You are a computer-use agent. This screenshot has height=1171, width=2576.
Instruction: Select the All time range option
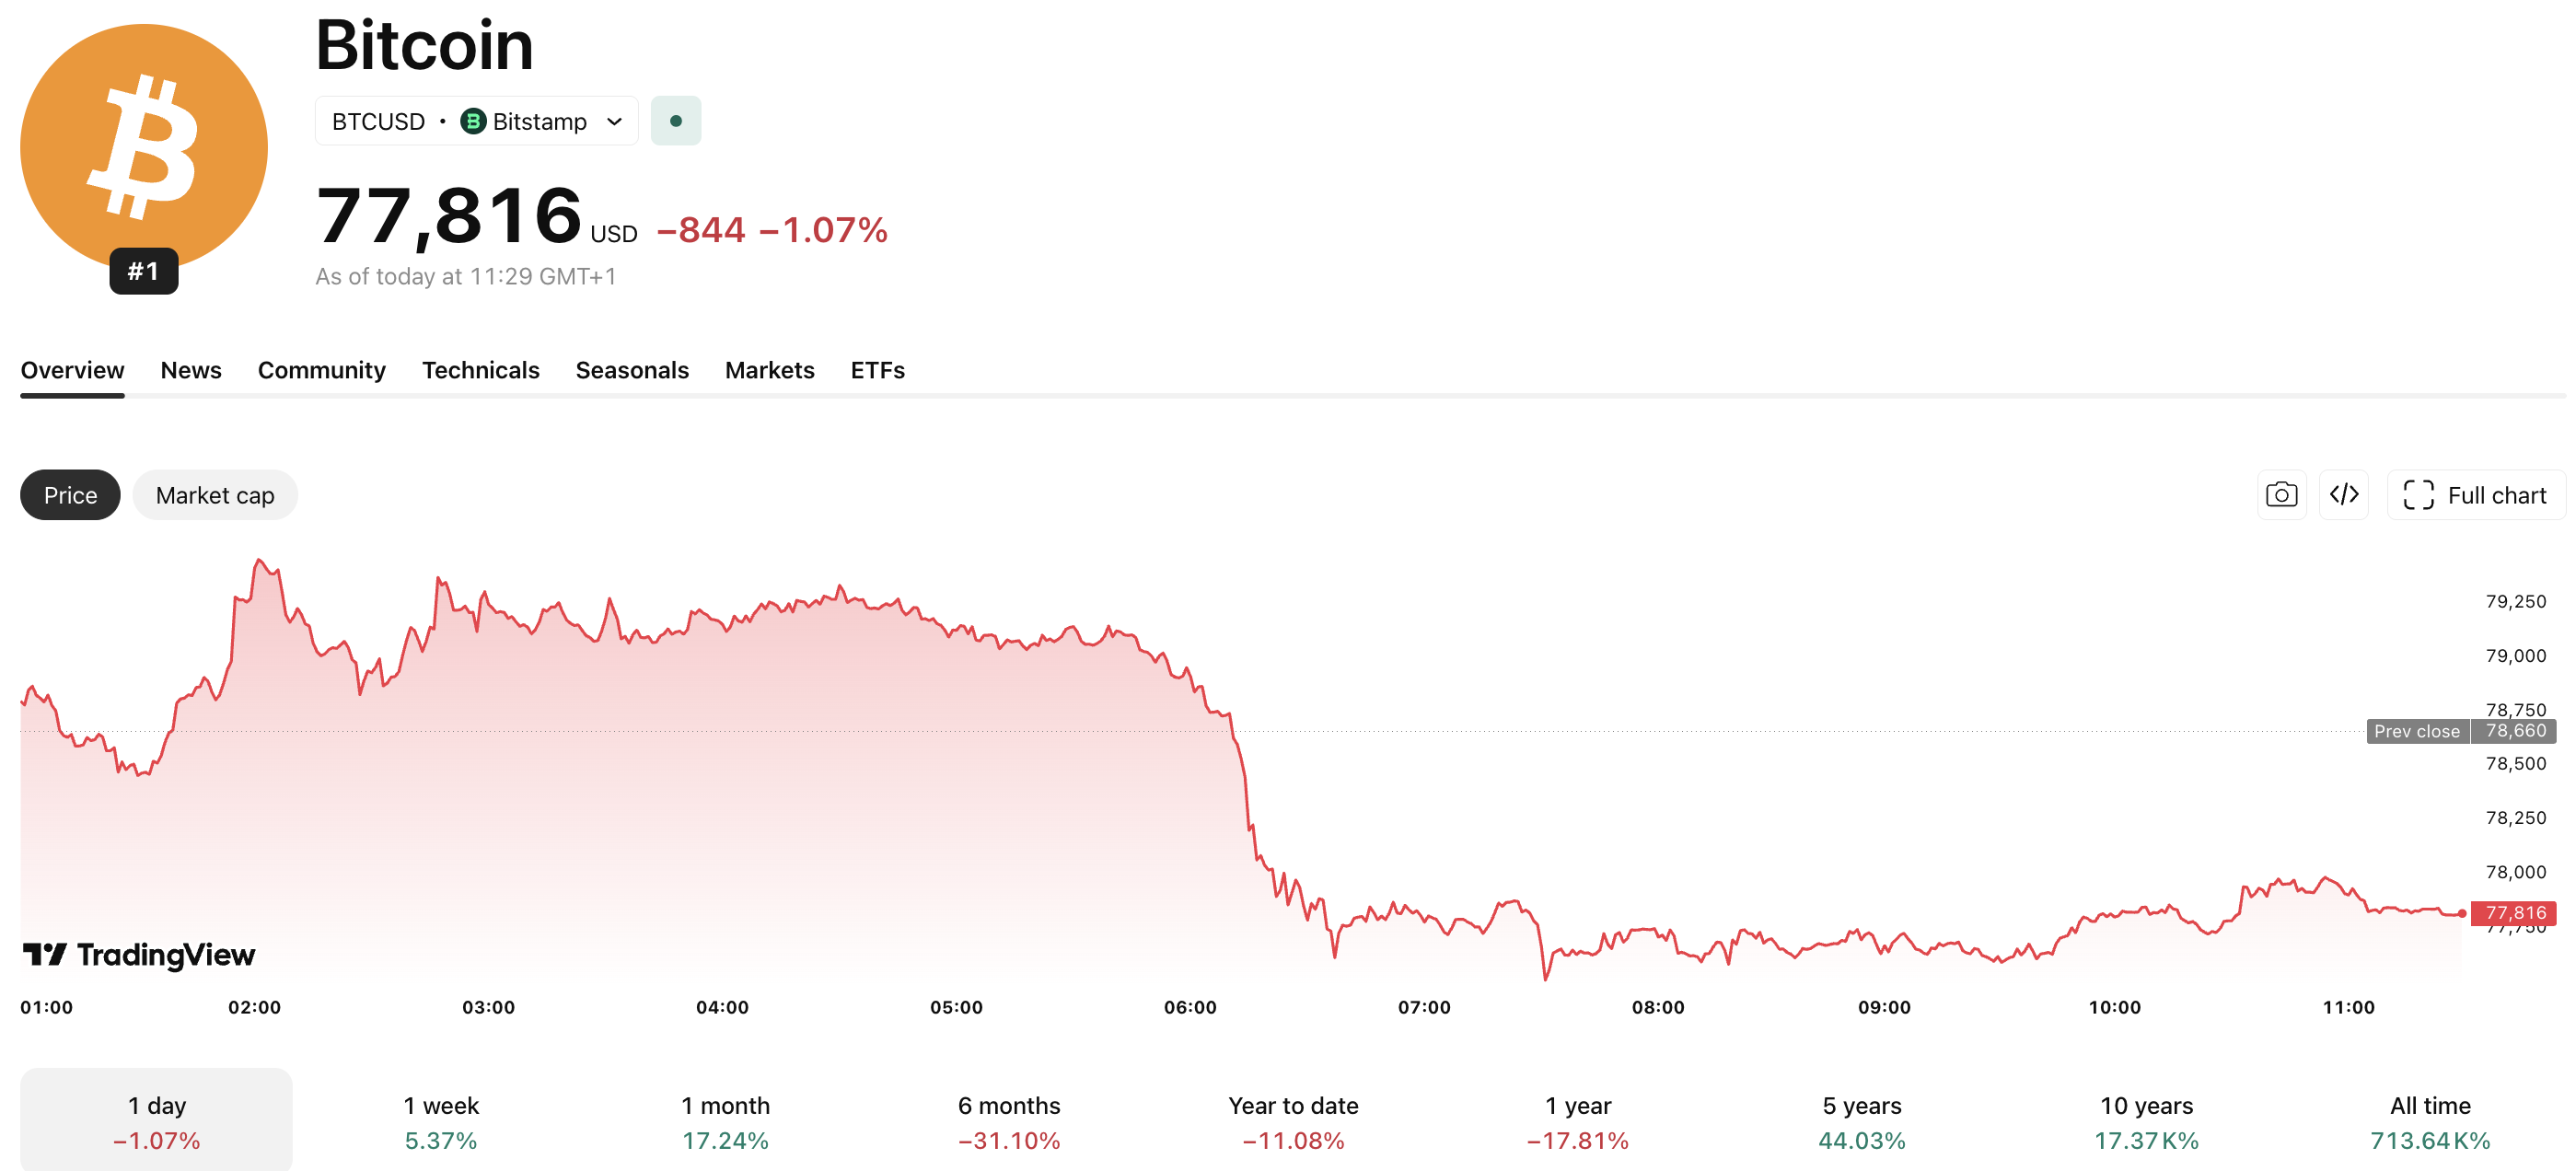pos(2429,1119)
